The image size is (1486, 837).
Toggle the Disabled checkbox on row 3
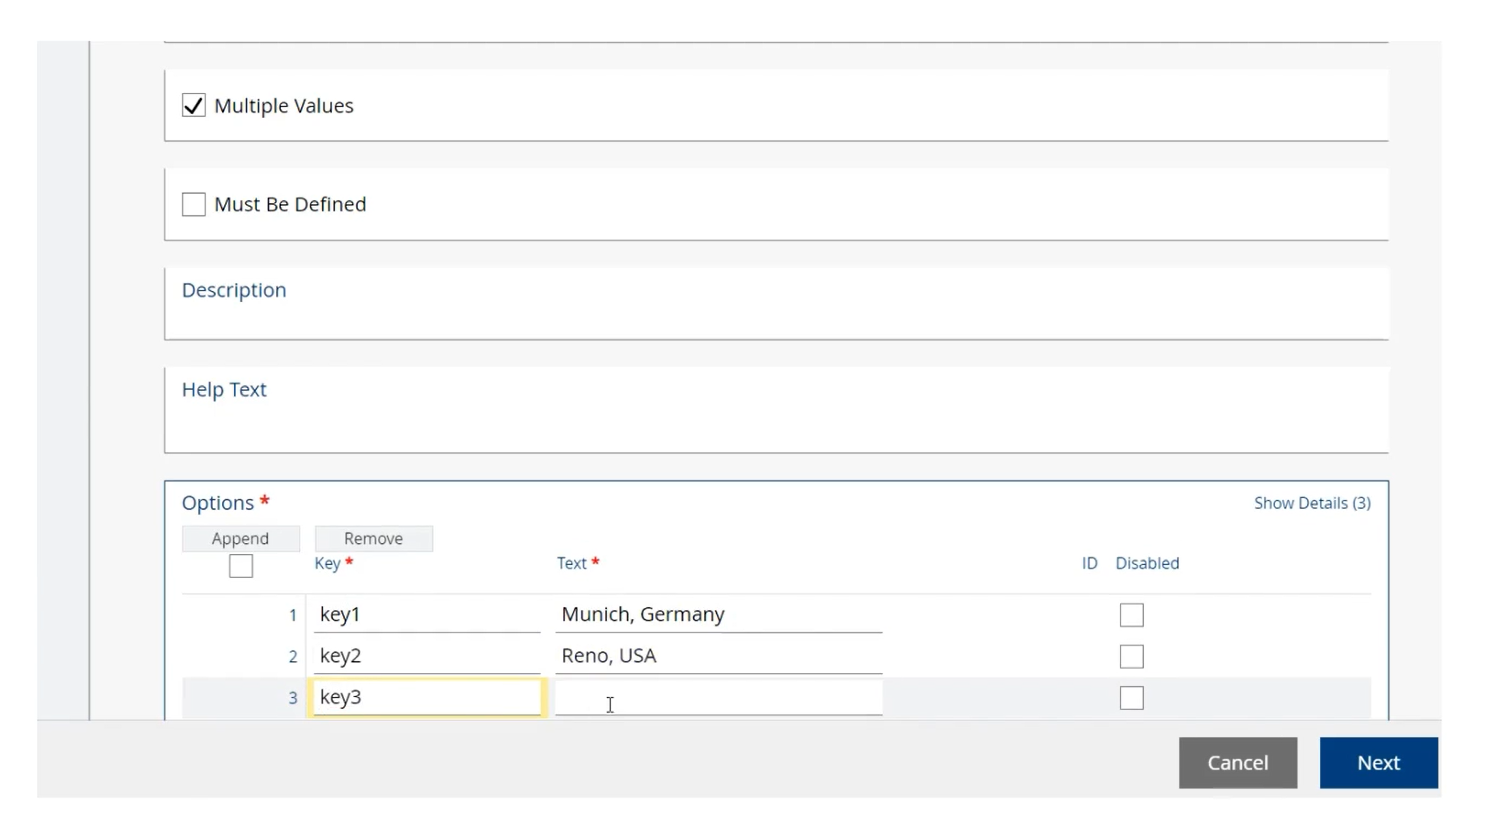click(x=1131, y=698)
